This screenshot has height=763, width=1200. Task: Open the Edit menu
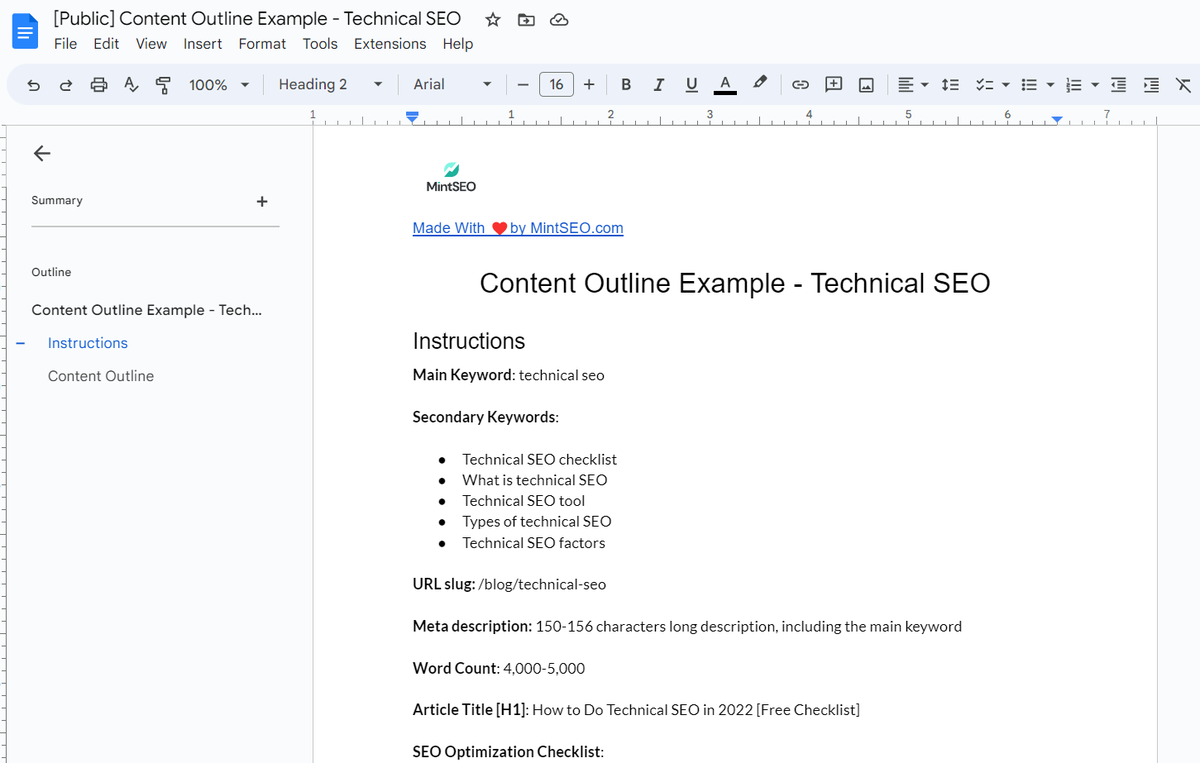(106, 44)
